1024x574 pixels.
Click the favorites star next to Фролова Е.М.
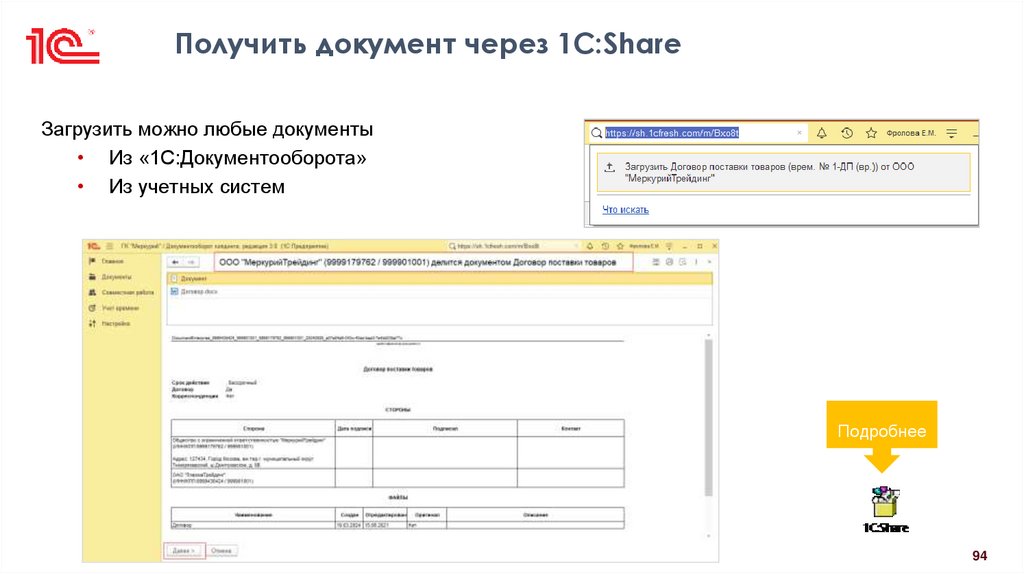(x=871, y=133)
